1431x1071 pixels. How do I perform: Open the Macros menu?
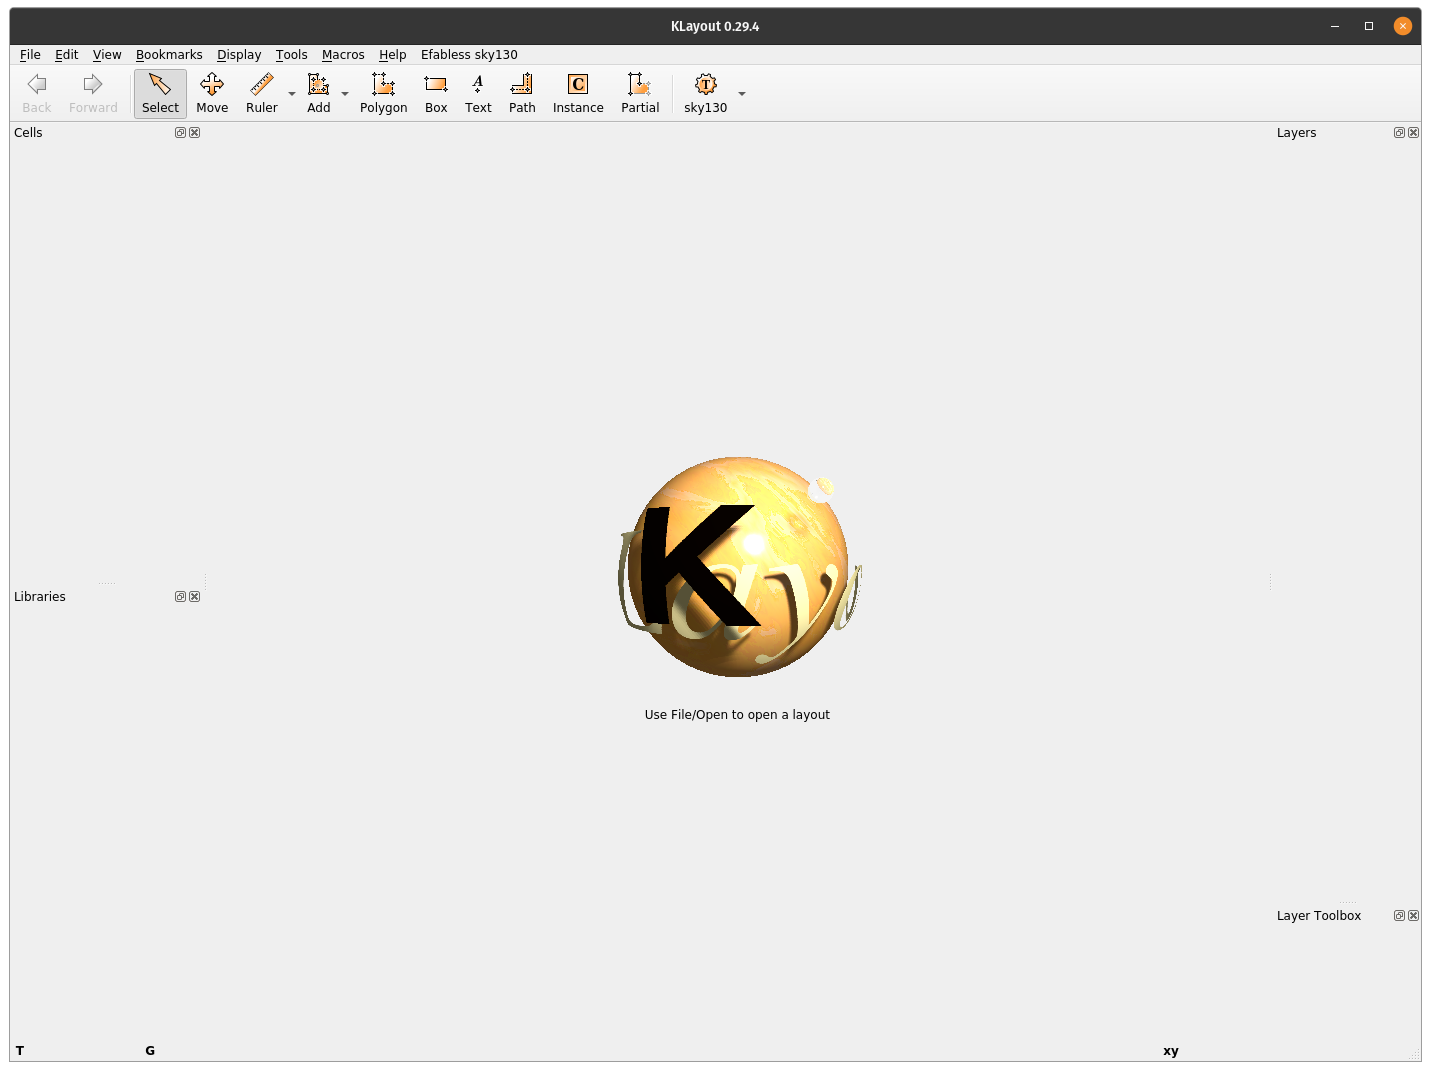343,54
